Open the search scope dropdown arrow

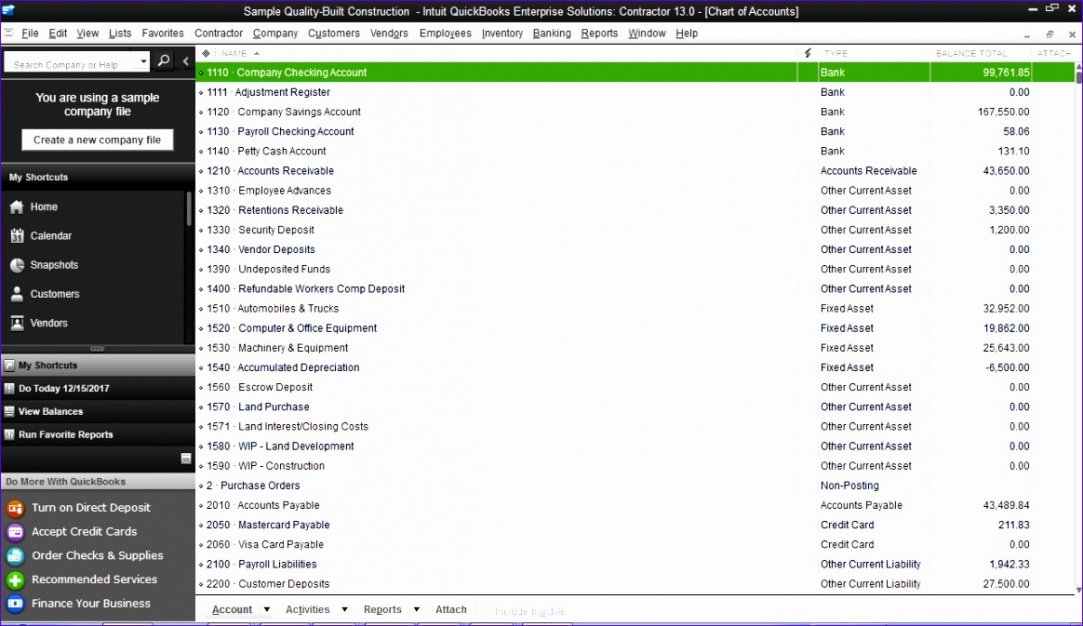143,61
